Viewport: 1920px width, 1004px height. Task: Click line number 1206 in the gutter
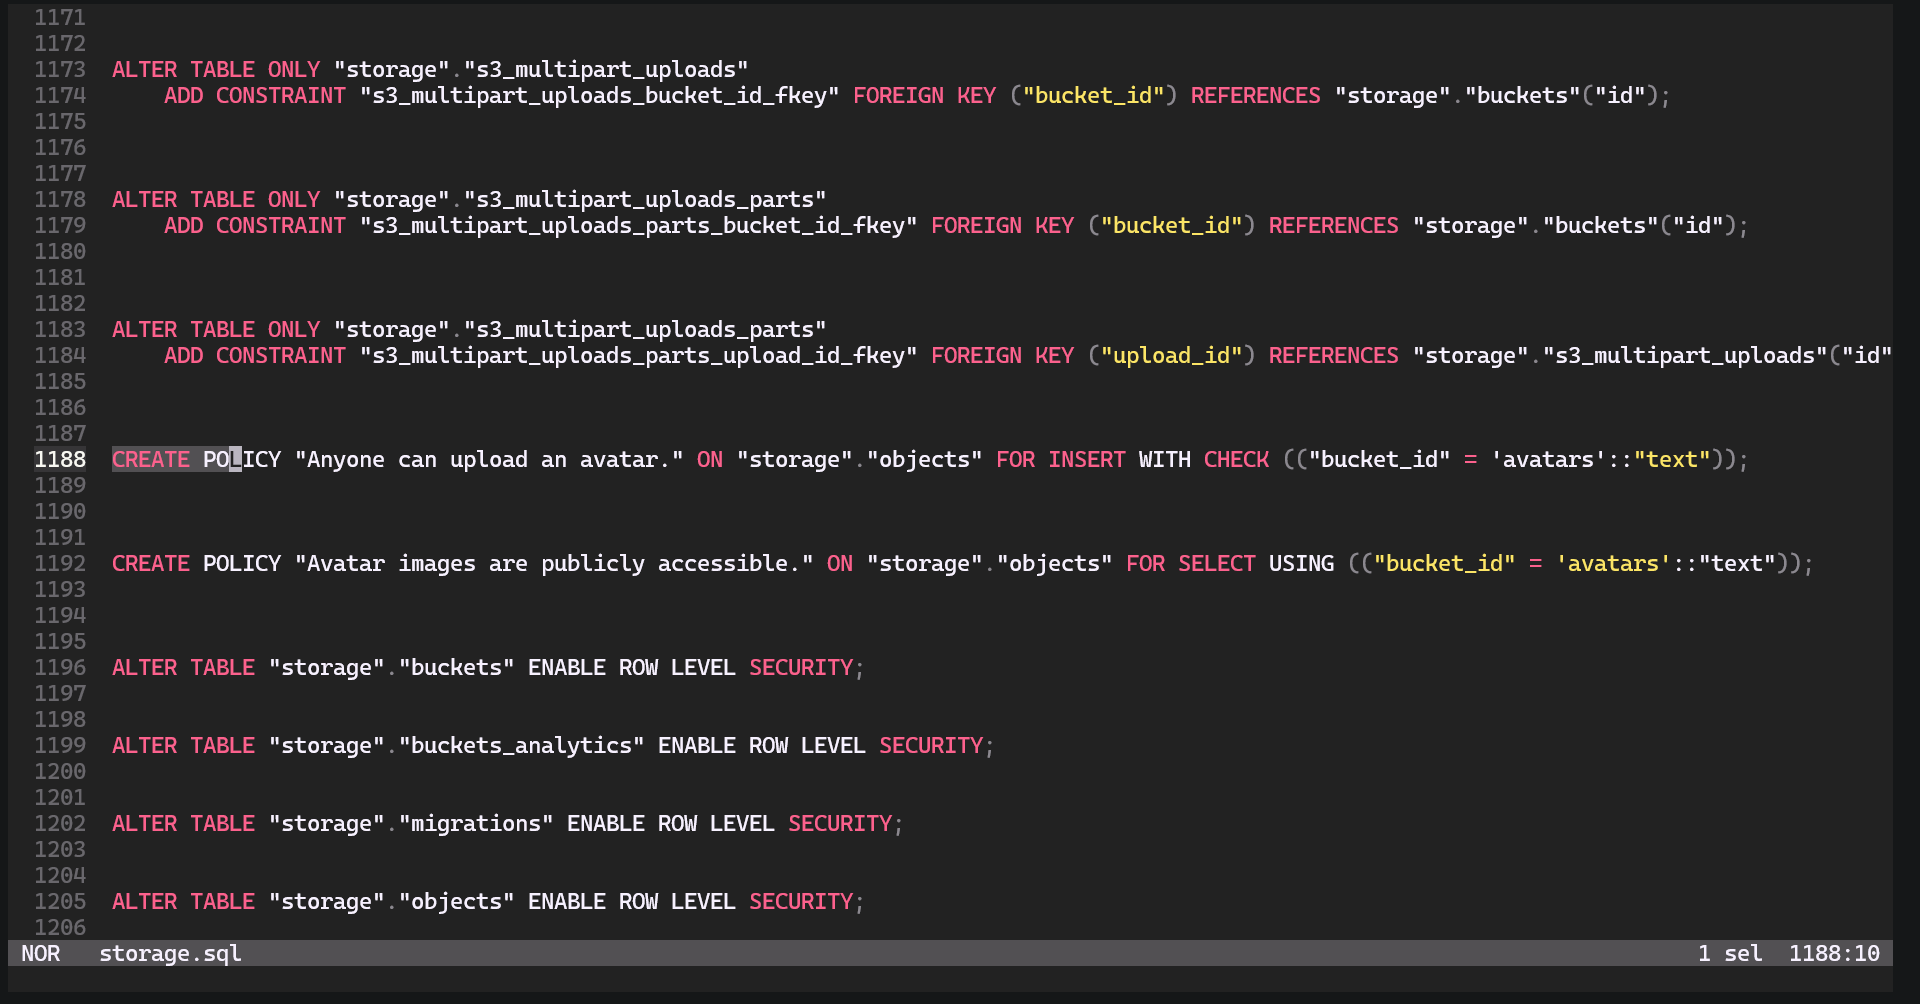(60, 927)
